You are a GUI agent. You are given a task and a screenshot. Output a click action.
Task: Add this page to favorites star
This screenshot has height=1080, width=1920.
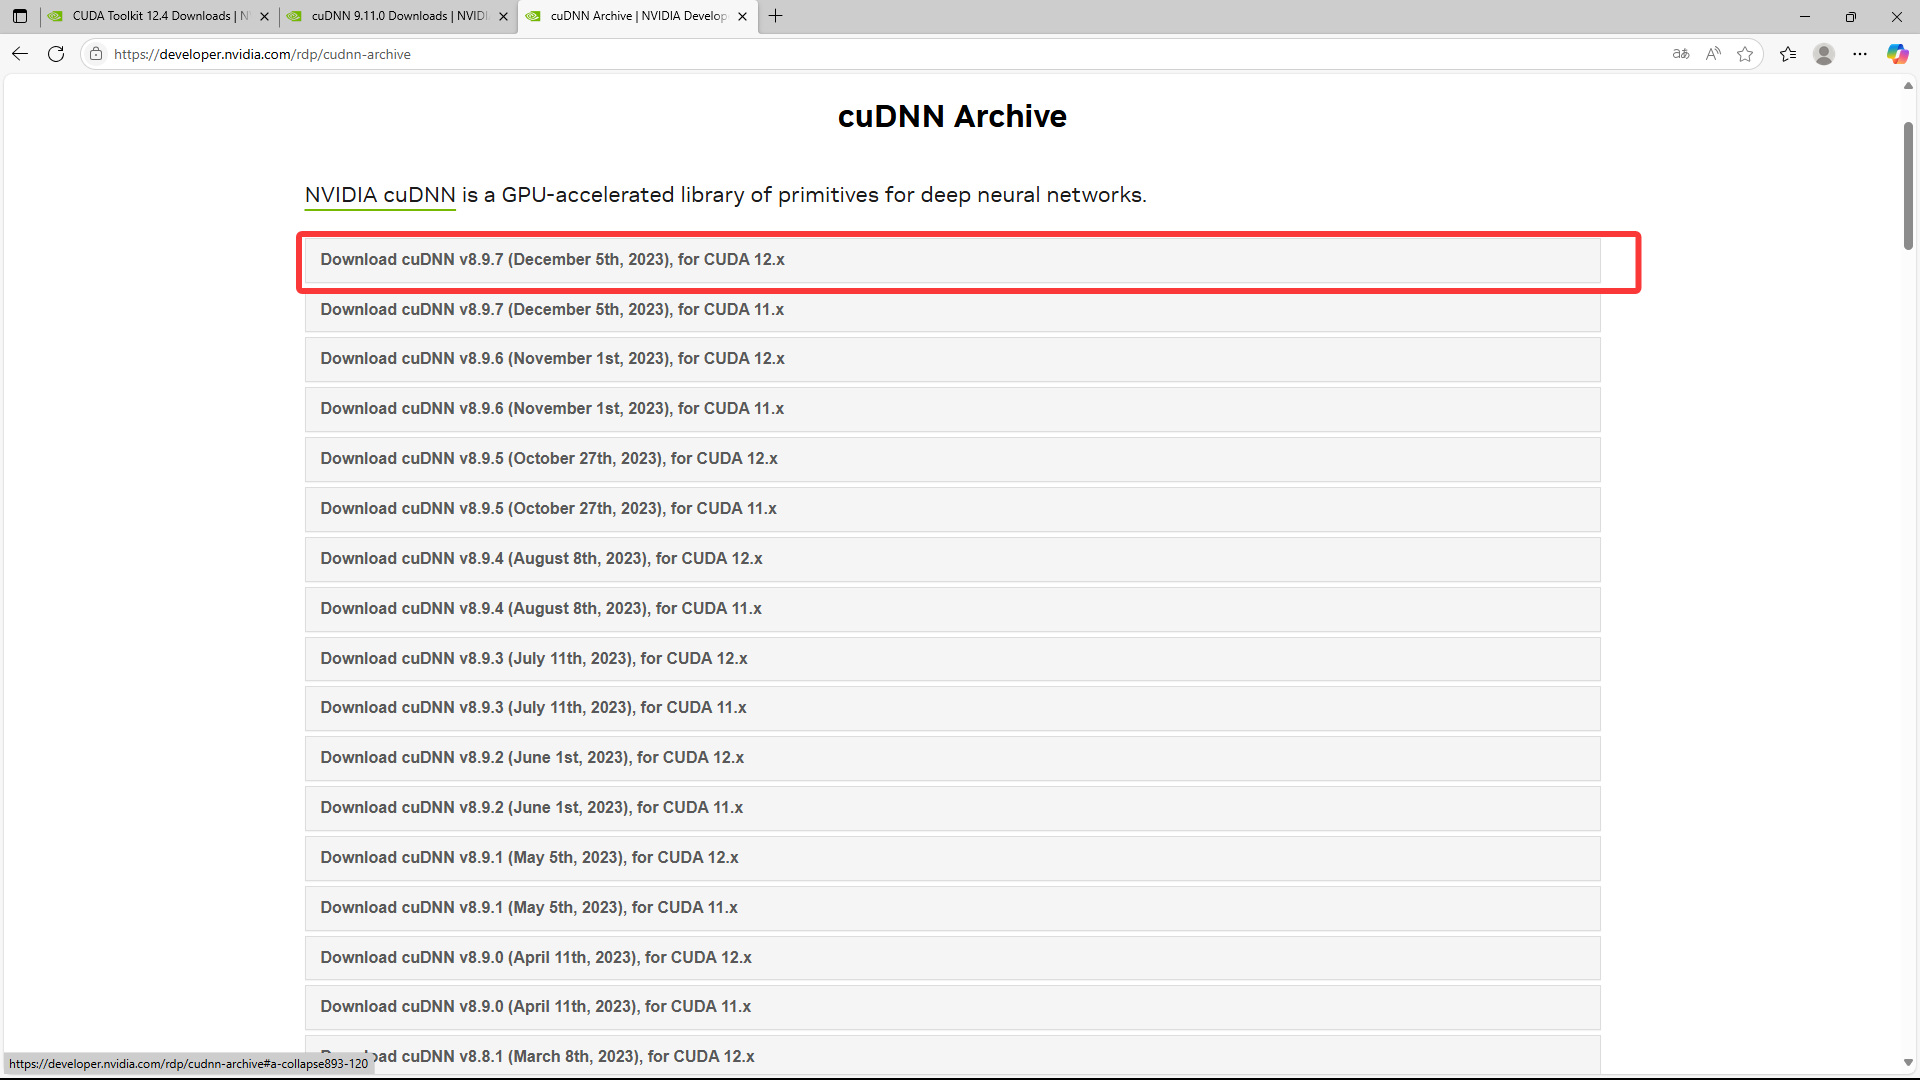click(1745, 54)
